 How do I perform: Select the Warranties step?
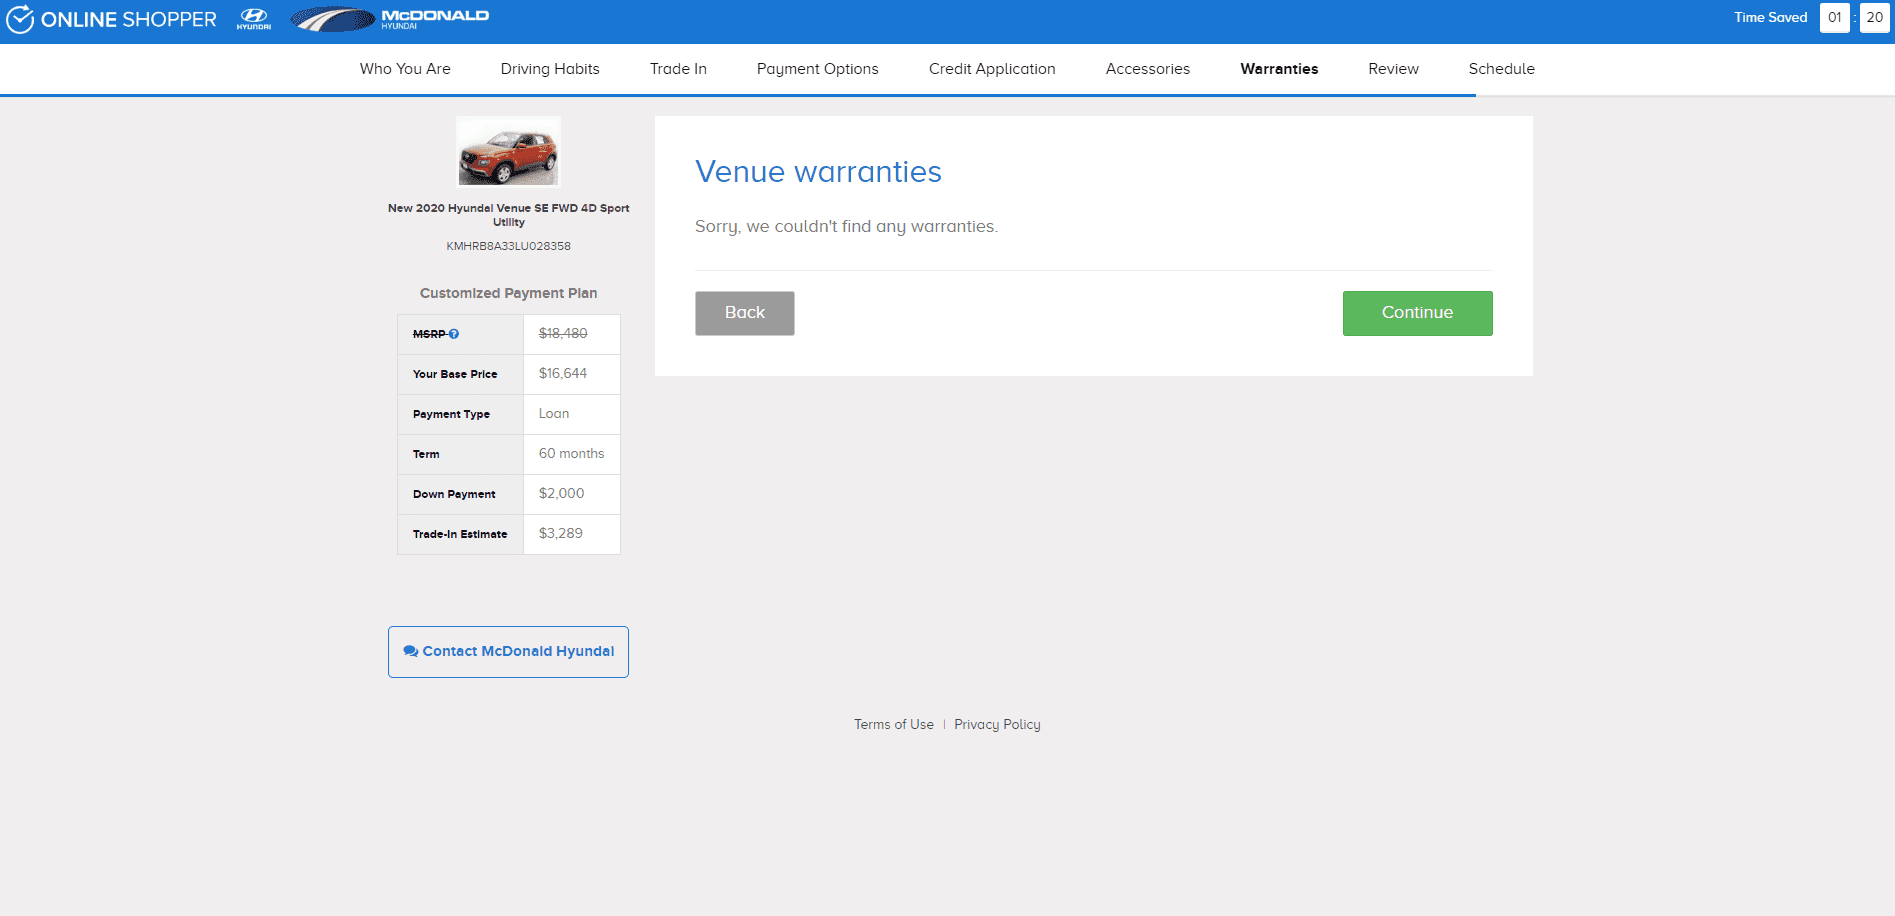[x=1279, y=69]
